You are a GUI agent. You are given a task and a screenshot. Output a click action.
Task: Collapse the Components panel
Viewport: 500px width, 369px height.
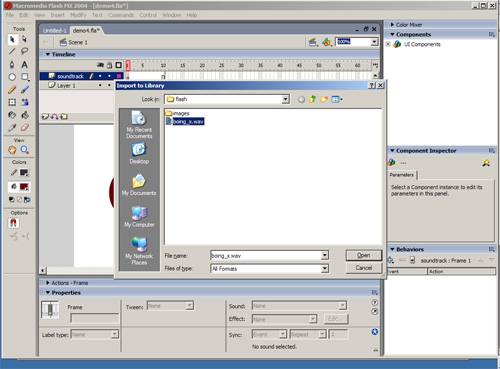click(x=392, y=34)
